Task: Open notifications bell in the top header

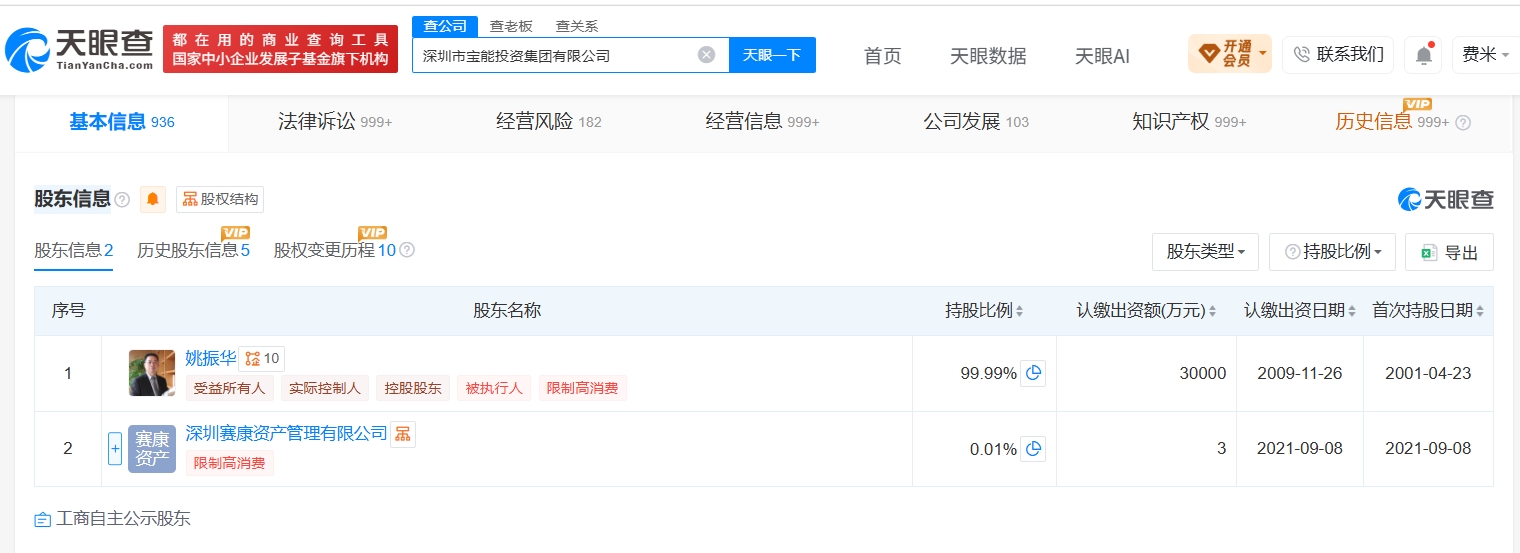Action: (x=1423, y=55)
